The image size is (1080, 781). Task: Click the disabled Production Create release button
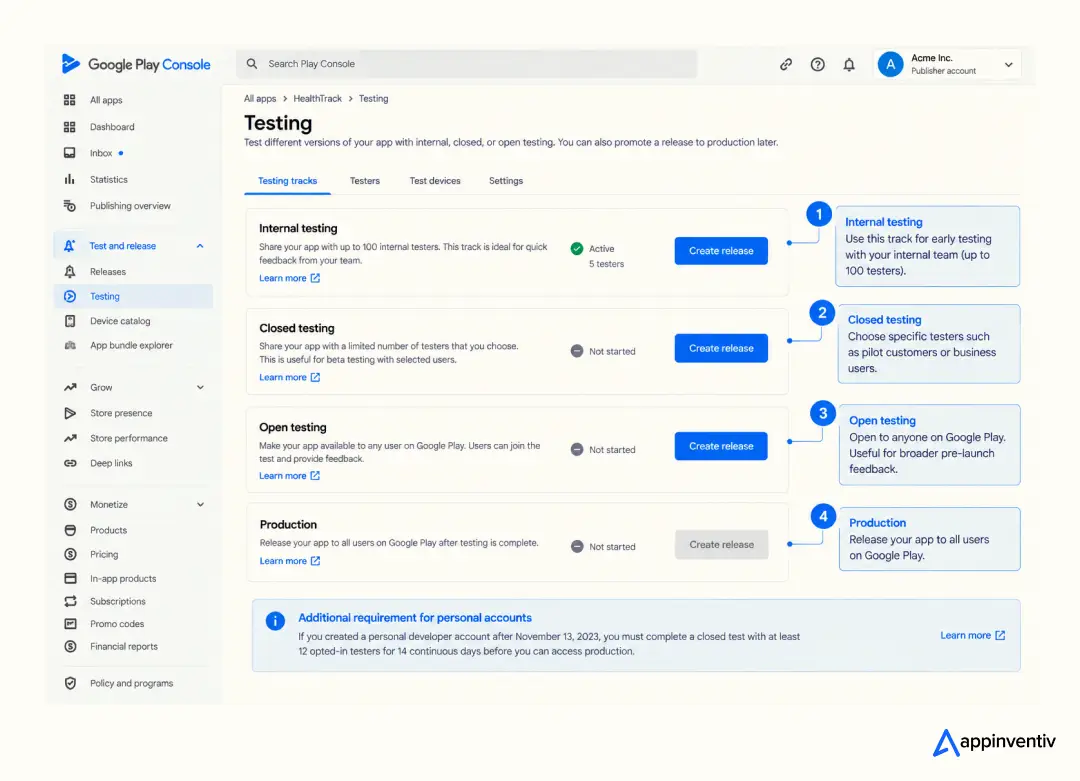tap(721, 544)
